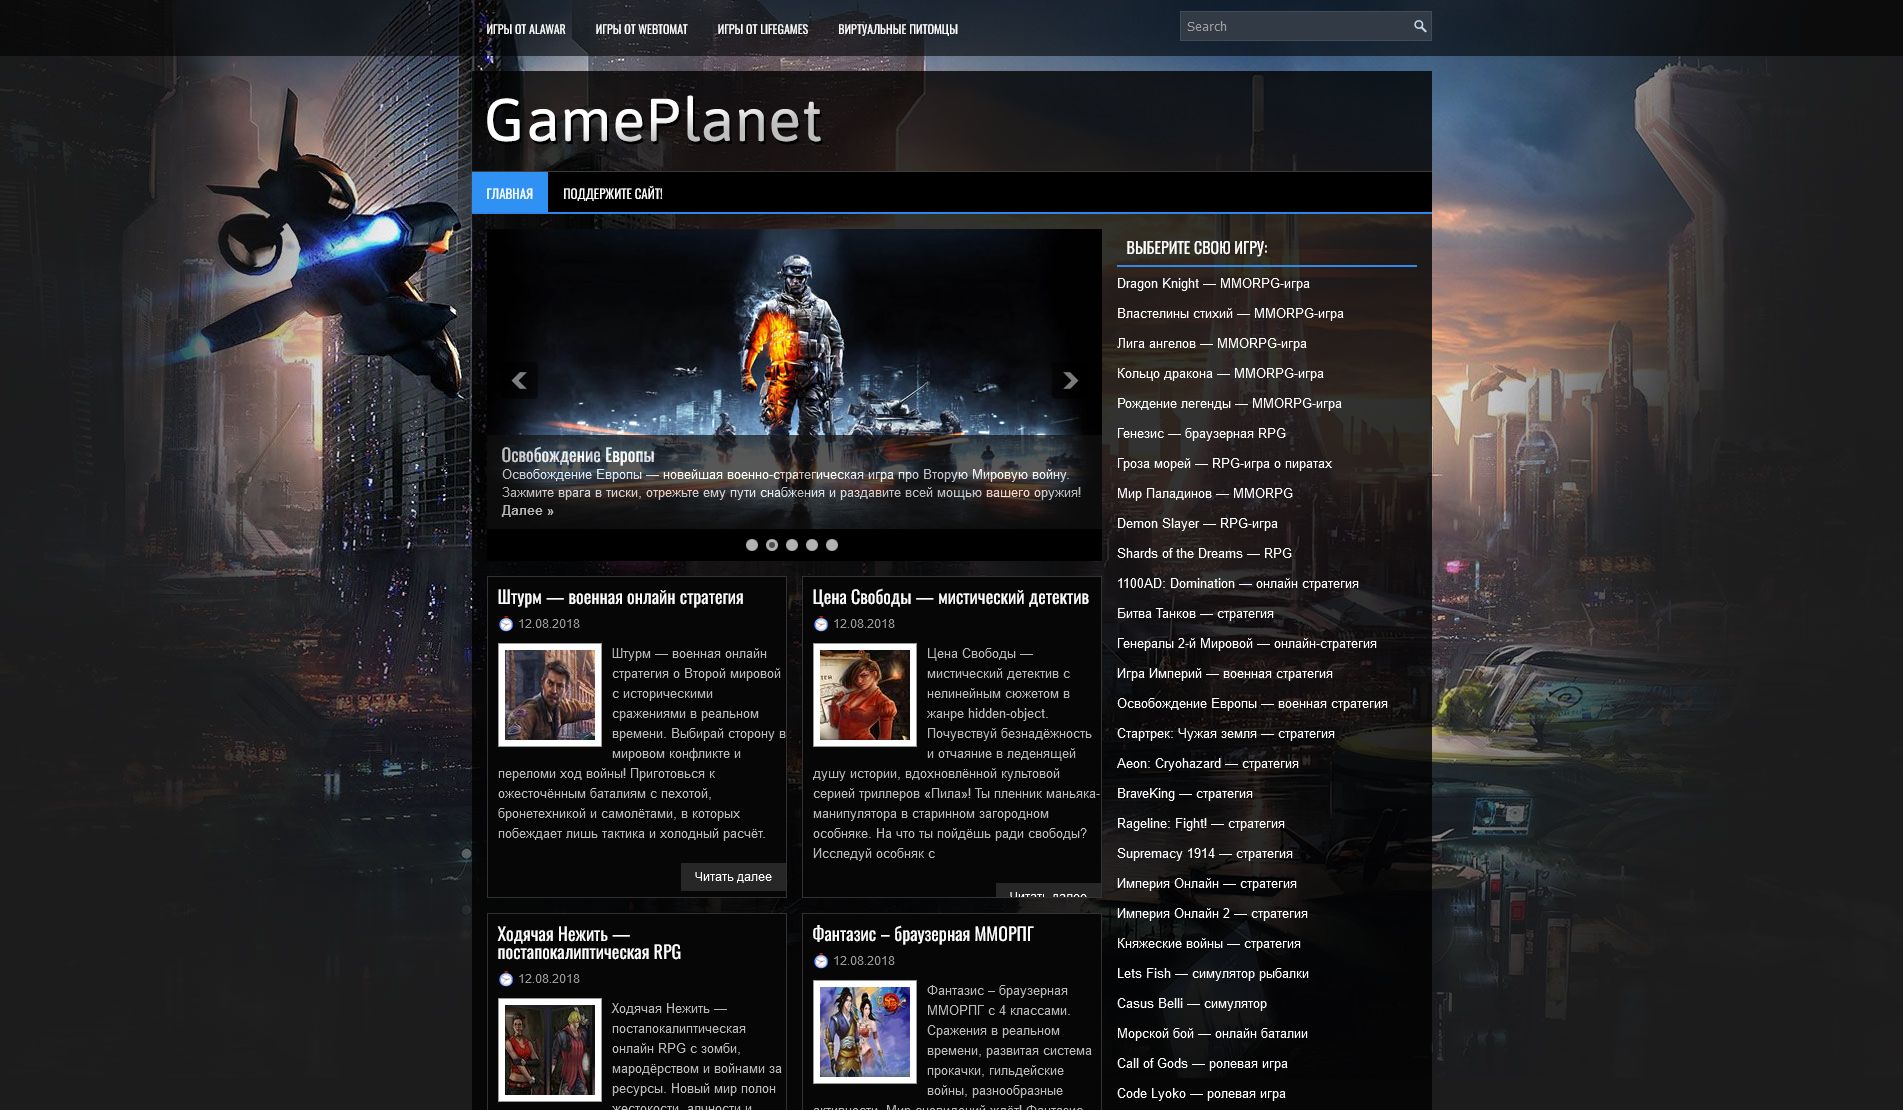1903x1110 pixels.
Task: Open 1100AD: Domination — онлайн стратегия link
Action: click(x=1238, y=583)
